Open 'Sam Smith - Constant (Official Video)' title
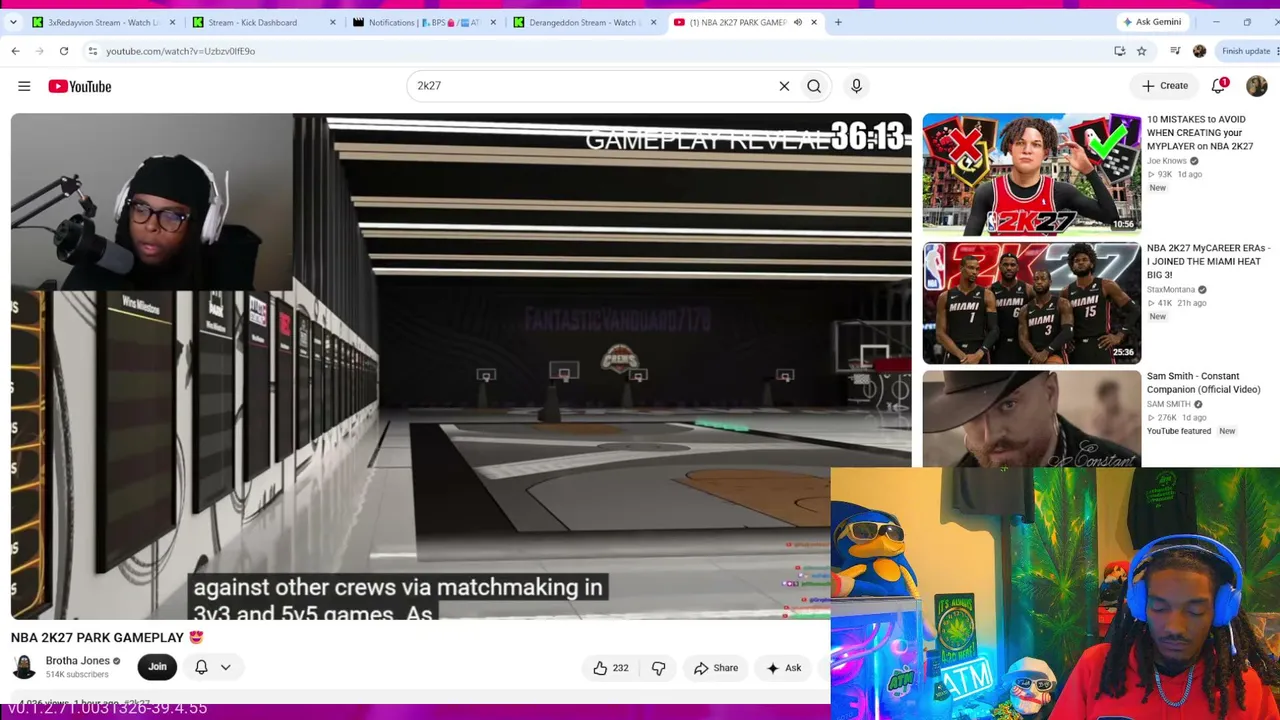 (1204, 383)
